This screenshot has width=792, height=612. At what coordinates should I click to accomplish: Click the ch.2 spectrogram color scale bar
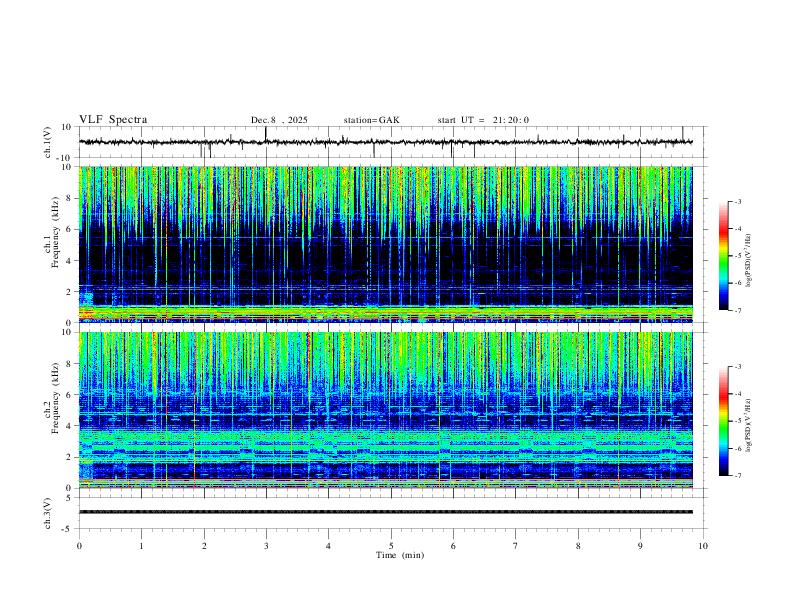click(723, 421)
